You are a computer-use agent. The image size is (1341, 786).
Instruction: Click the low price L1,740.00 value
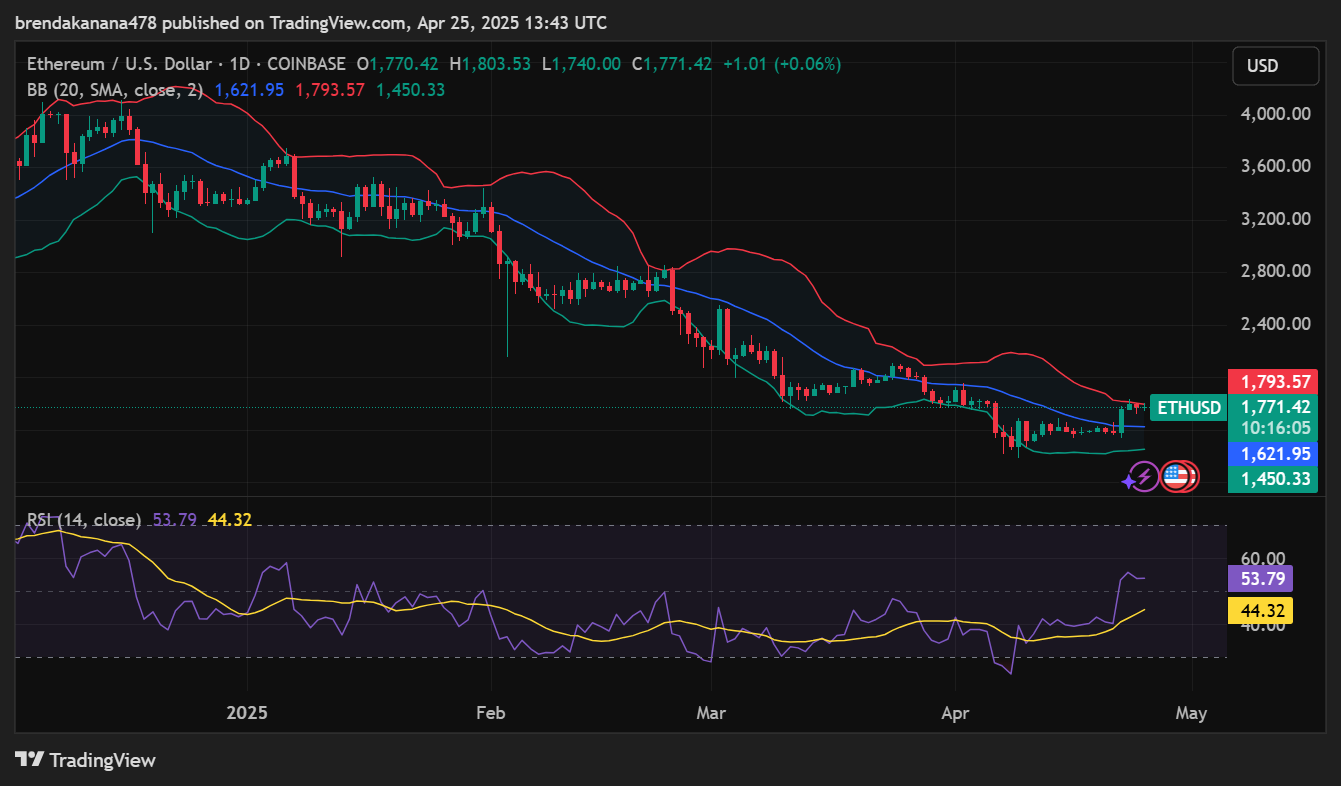pos(581,64)
